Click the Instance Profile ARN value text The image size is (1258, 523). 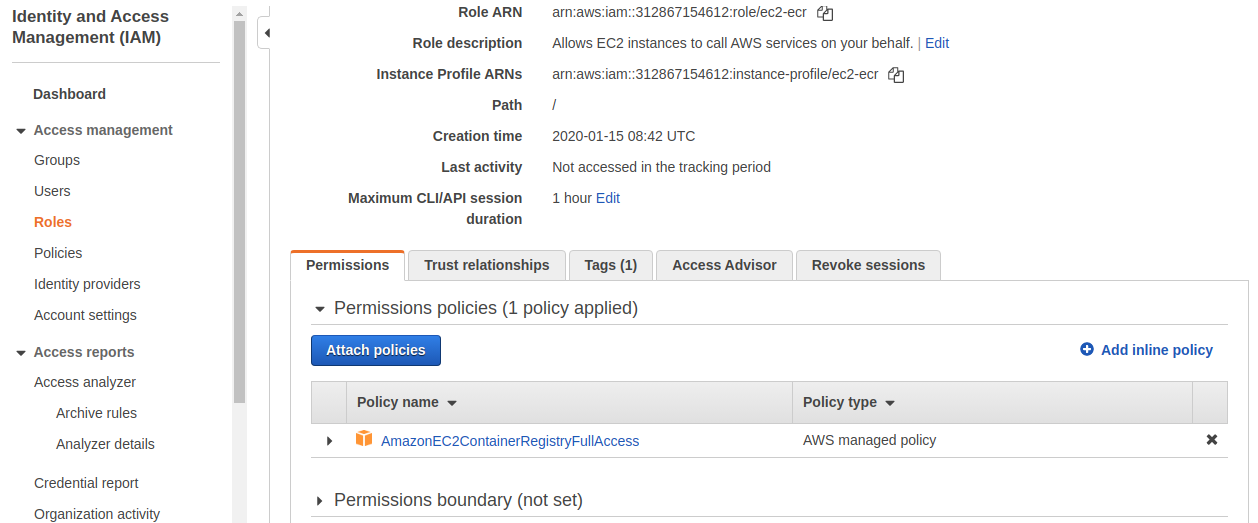(715, 74)
